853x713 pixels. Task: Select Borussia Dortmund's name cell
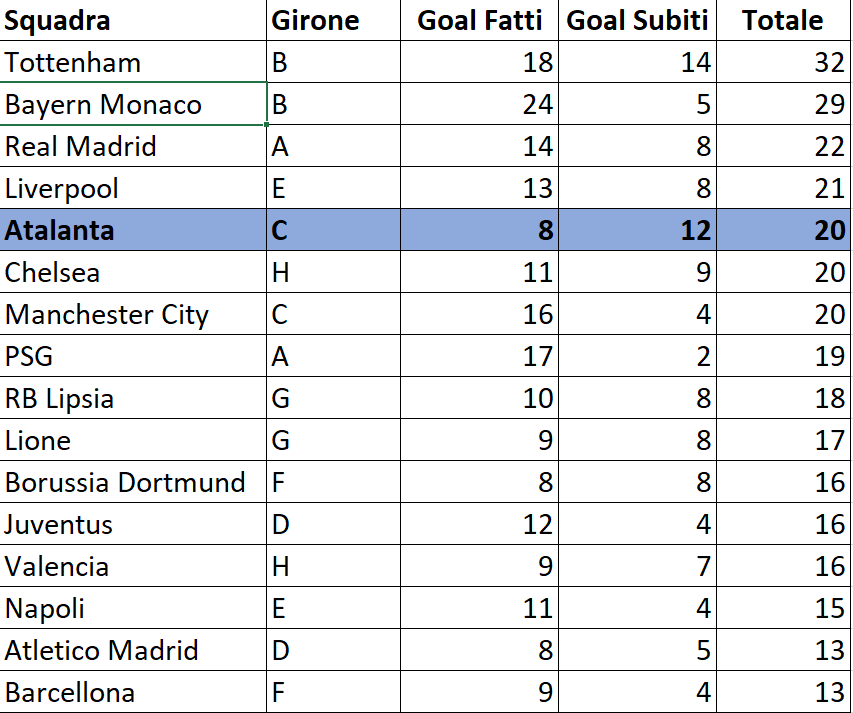coord(134,483)
